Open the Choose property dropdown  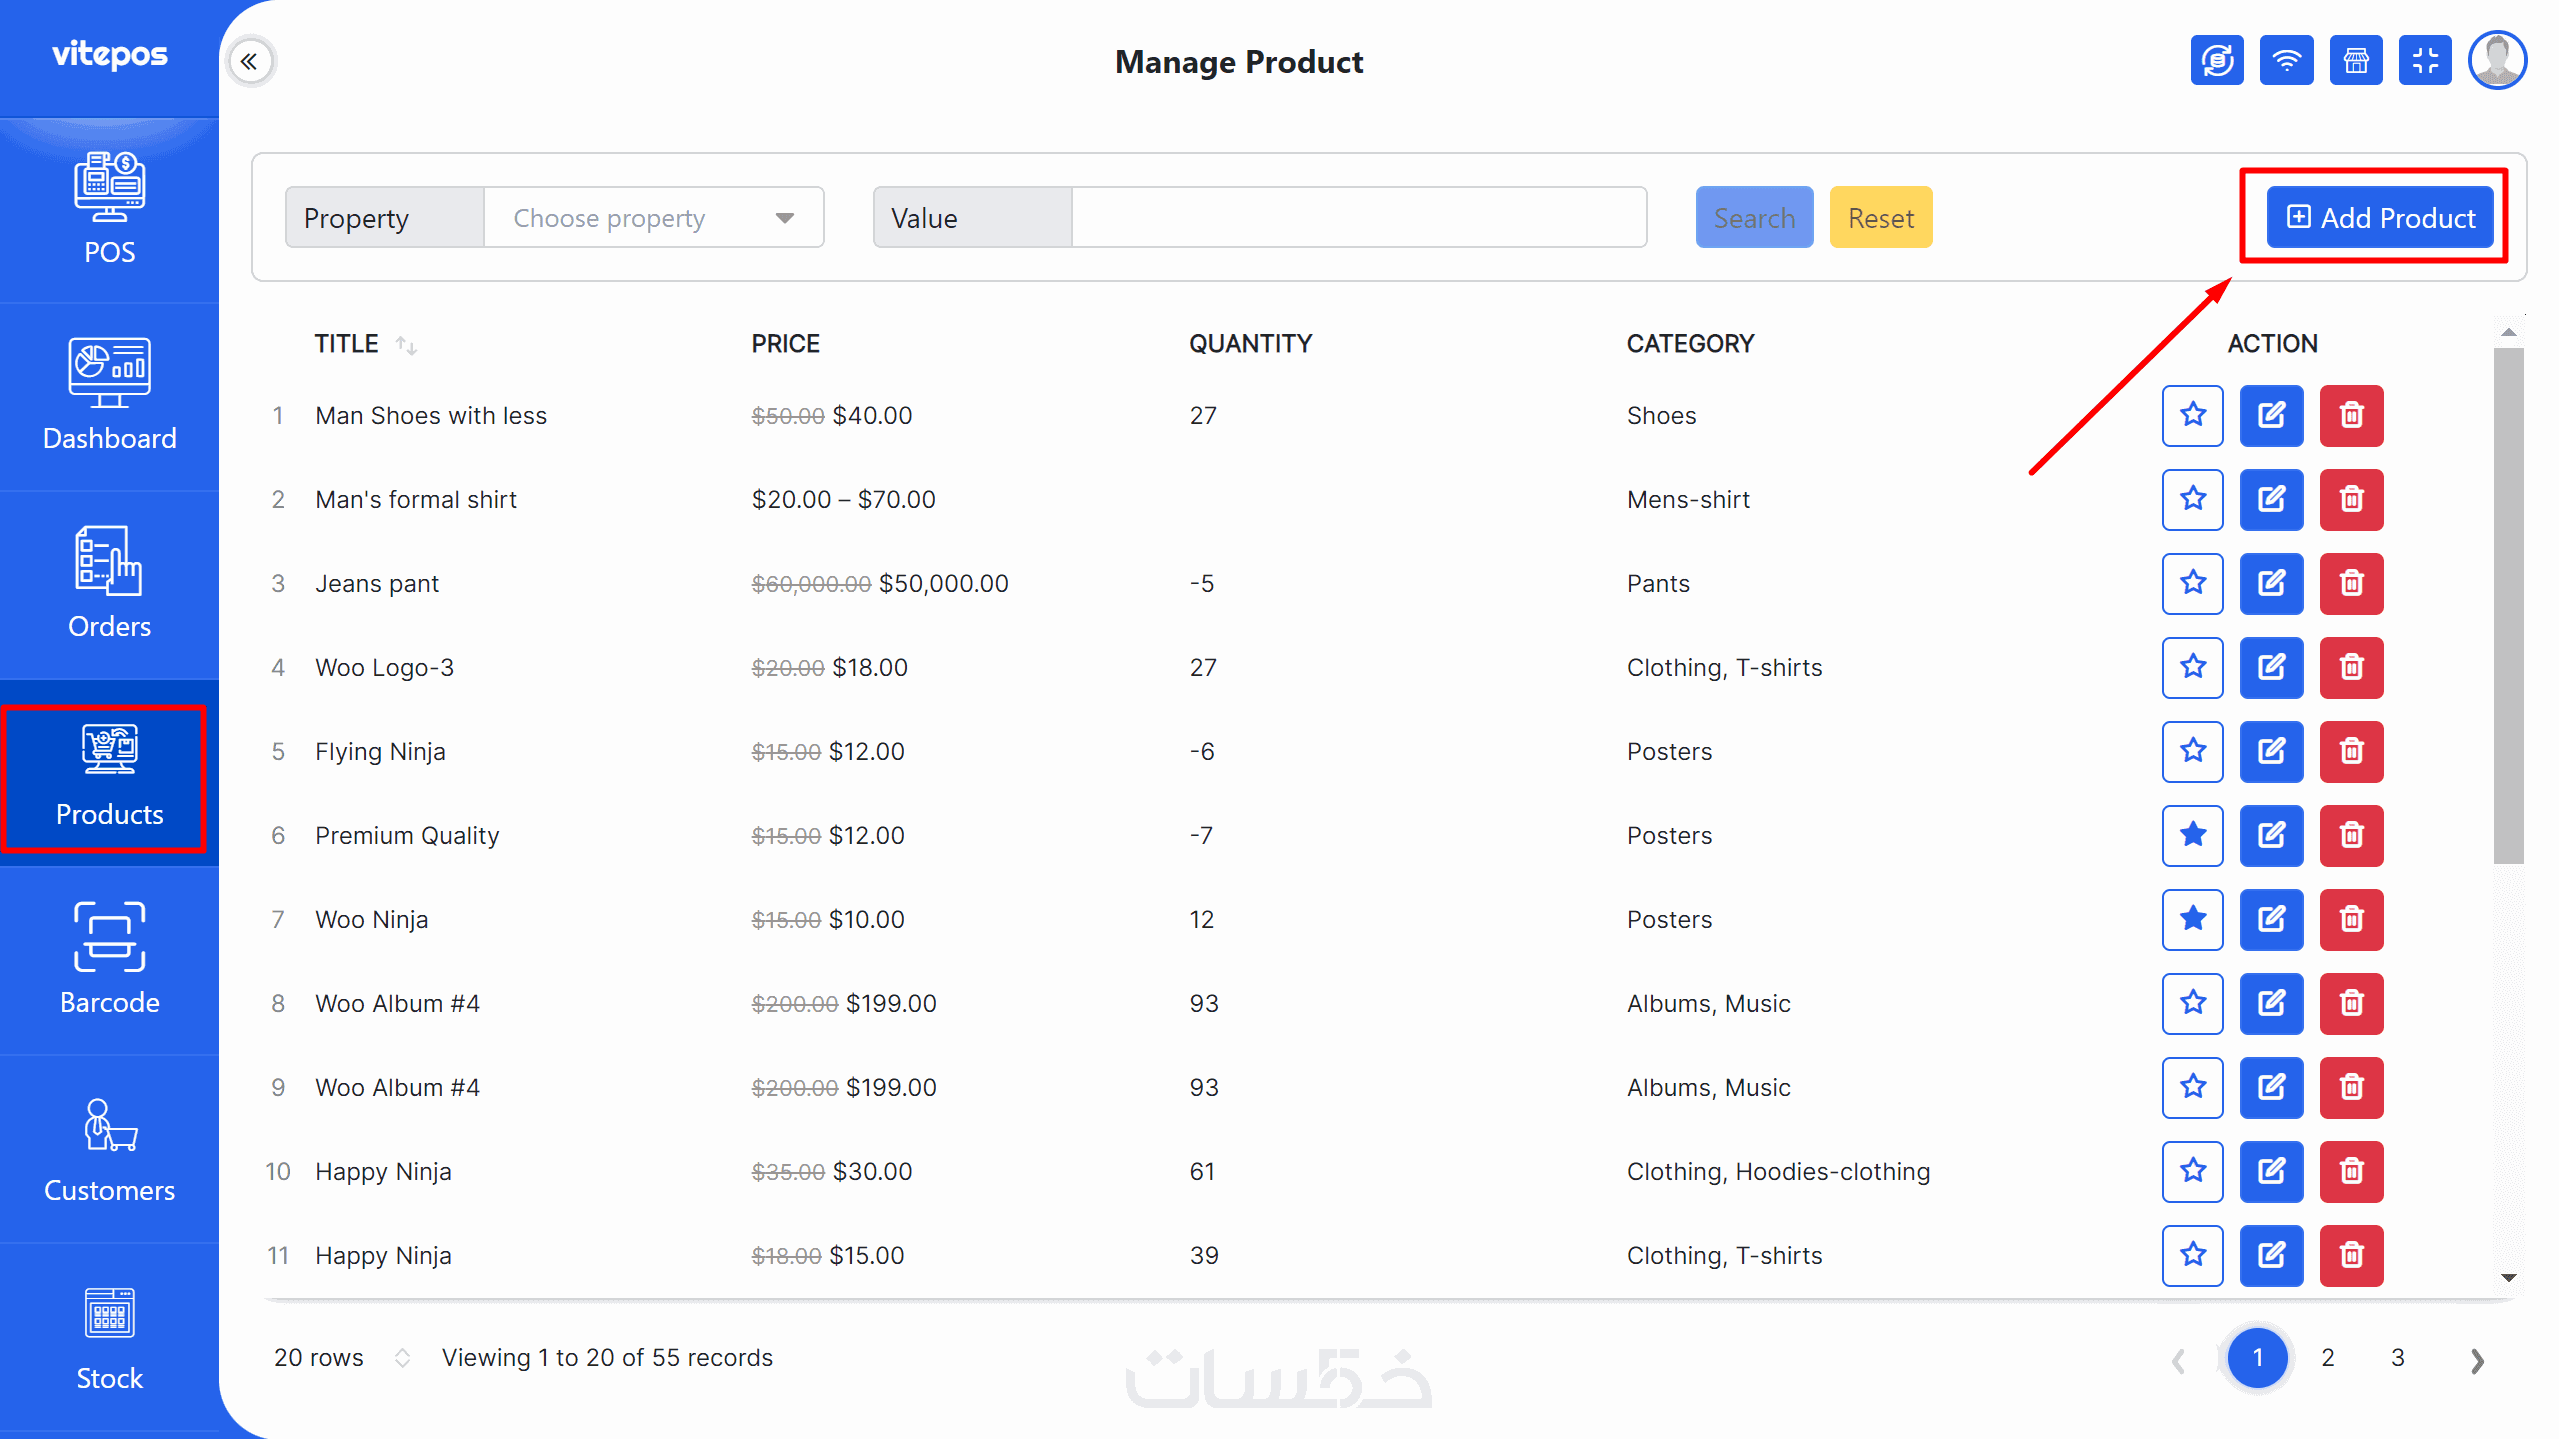(653, 218)
